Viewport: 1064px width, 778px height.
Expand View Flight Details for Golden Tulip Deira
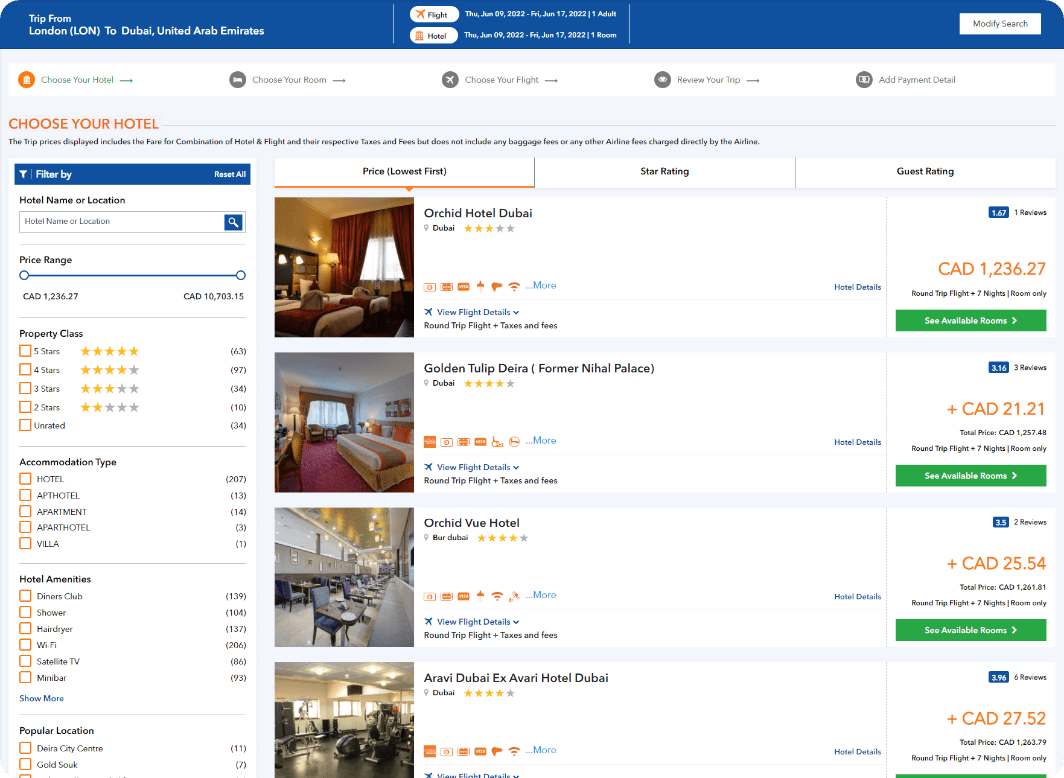(x=478, y=467)
